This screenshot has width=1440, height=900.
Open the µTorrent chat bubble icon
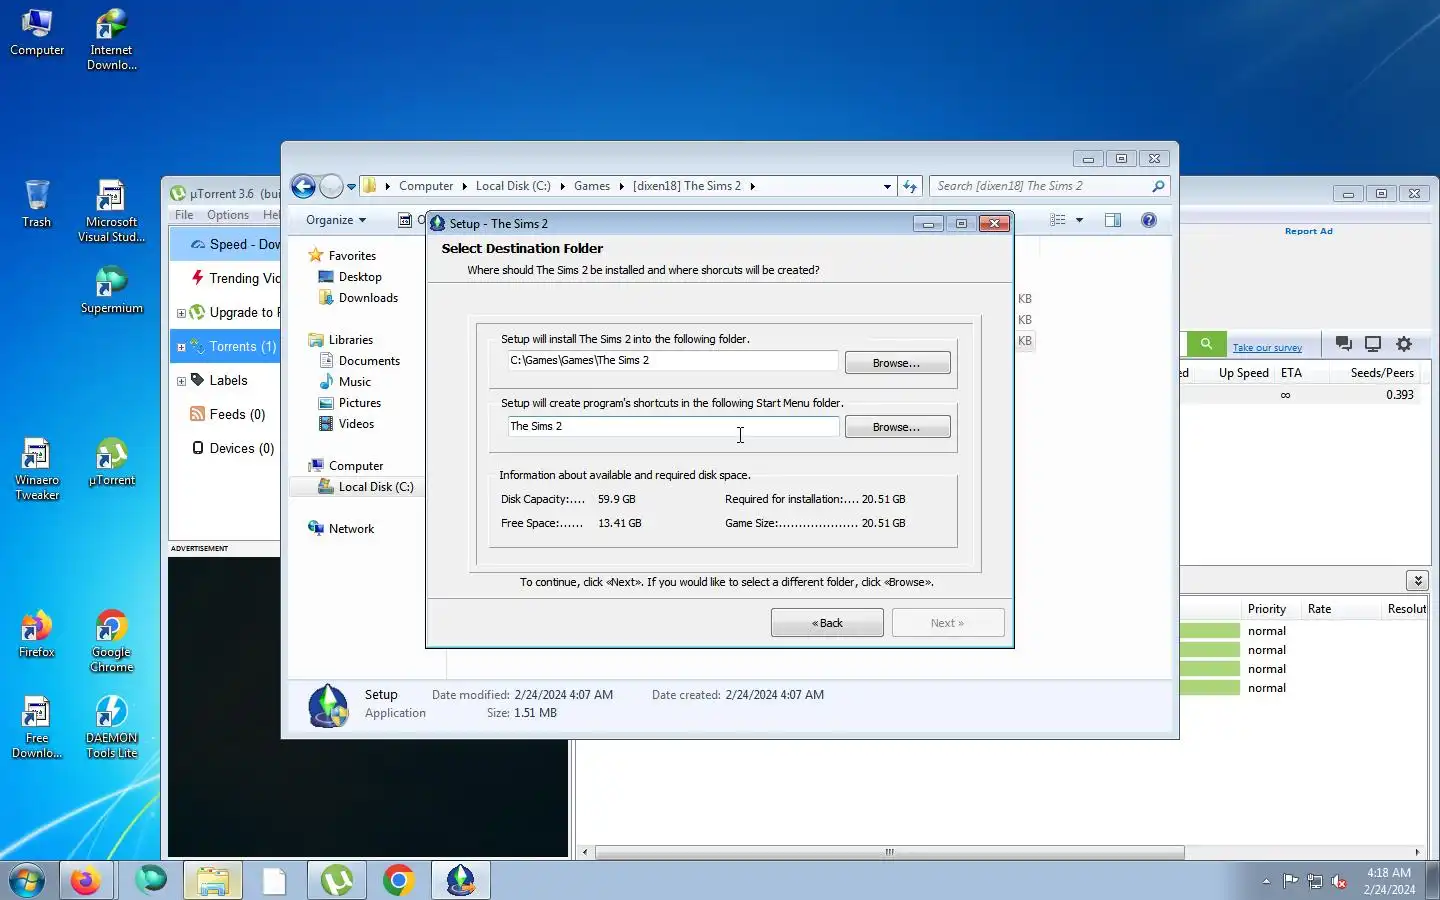1344,344
